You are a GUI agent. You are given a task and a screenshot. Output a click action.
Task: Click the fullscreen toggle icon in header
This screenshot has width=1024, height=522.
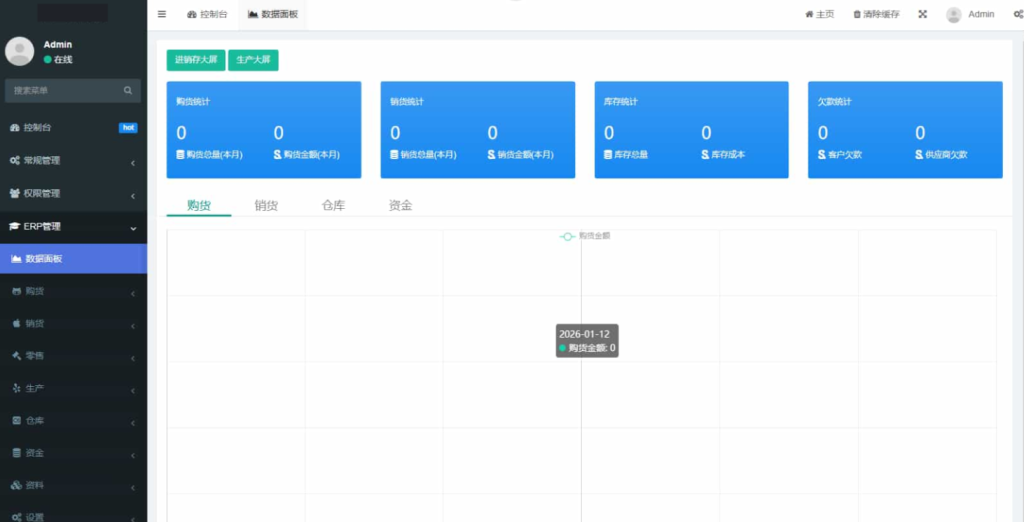click(922, 14)
